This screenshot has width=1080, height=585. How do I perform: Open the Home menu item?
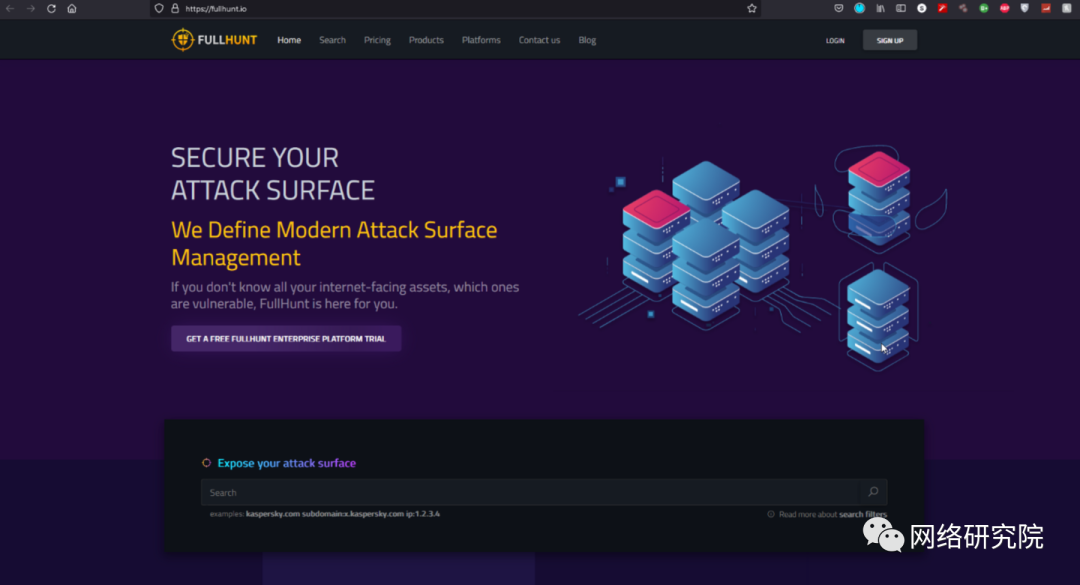pyautogui.click(x=289, y=40)
